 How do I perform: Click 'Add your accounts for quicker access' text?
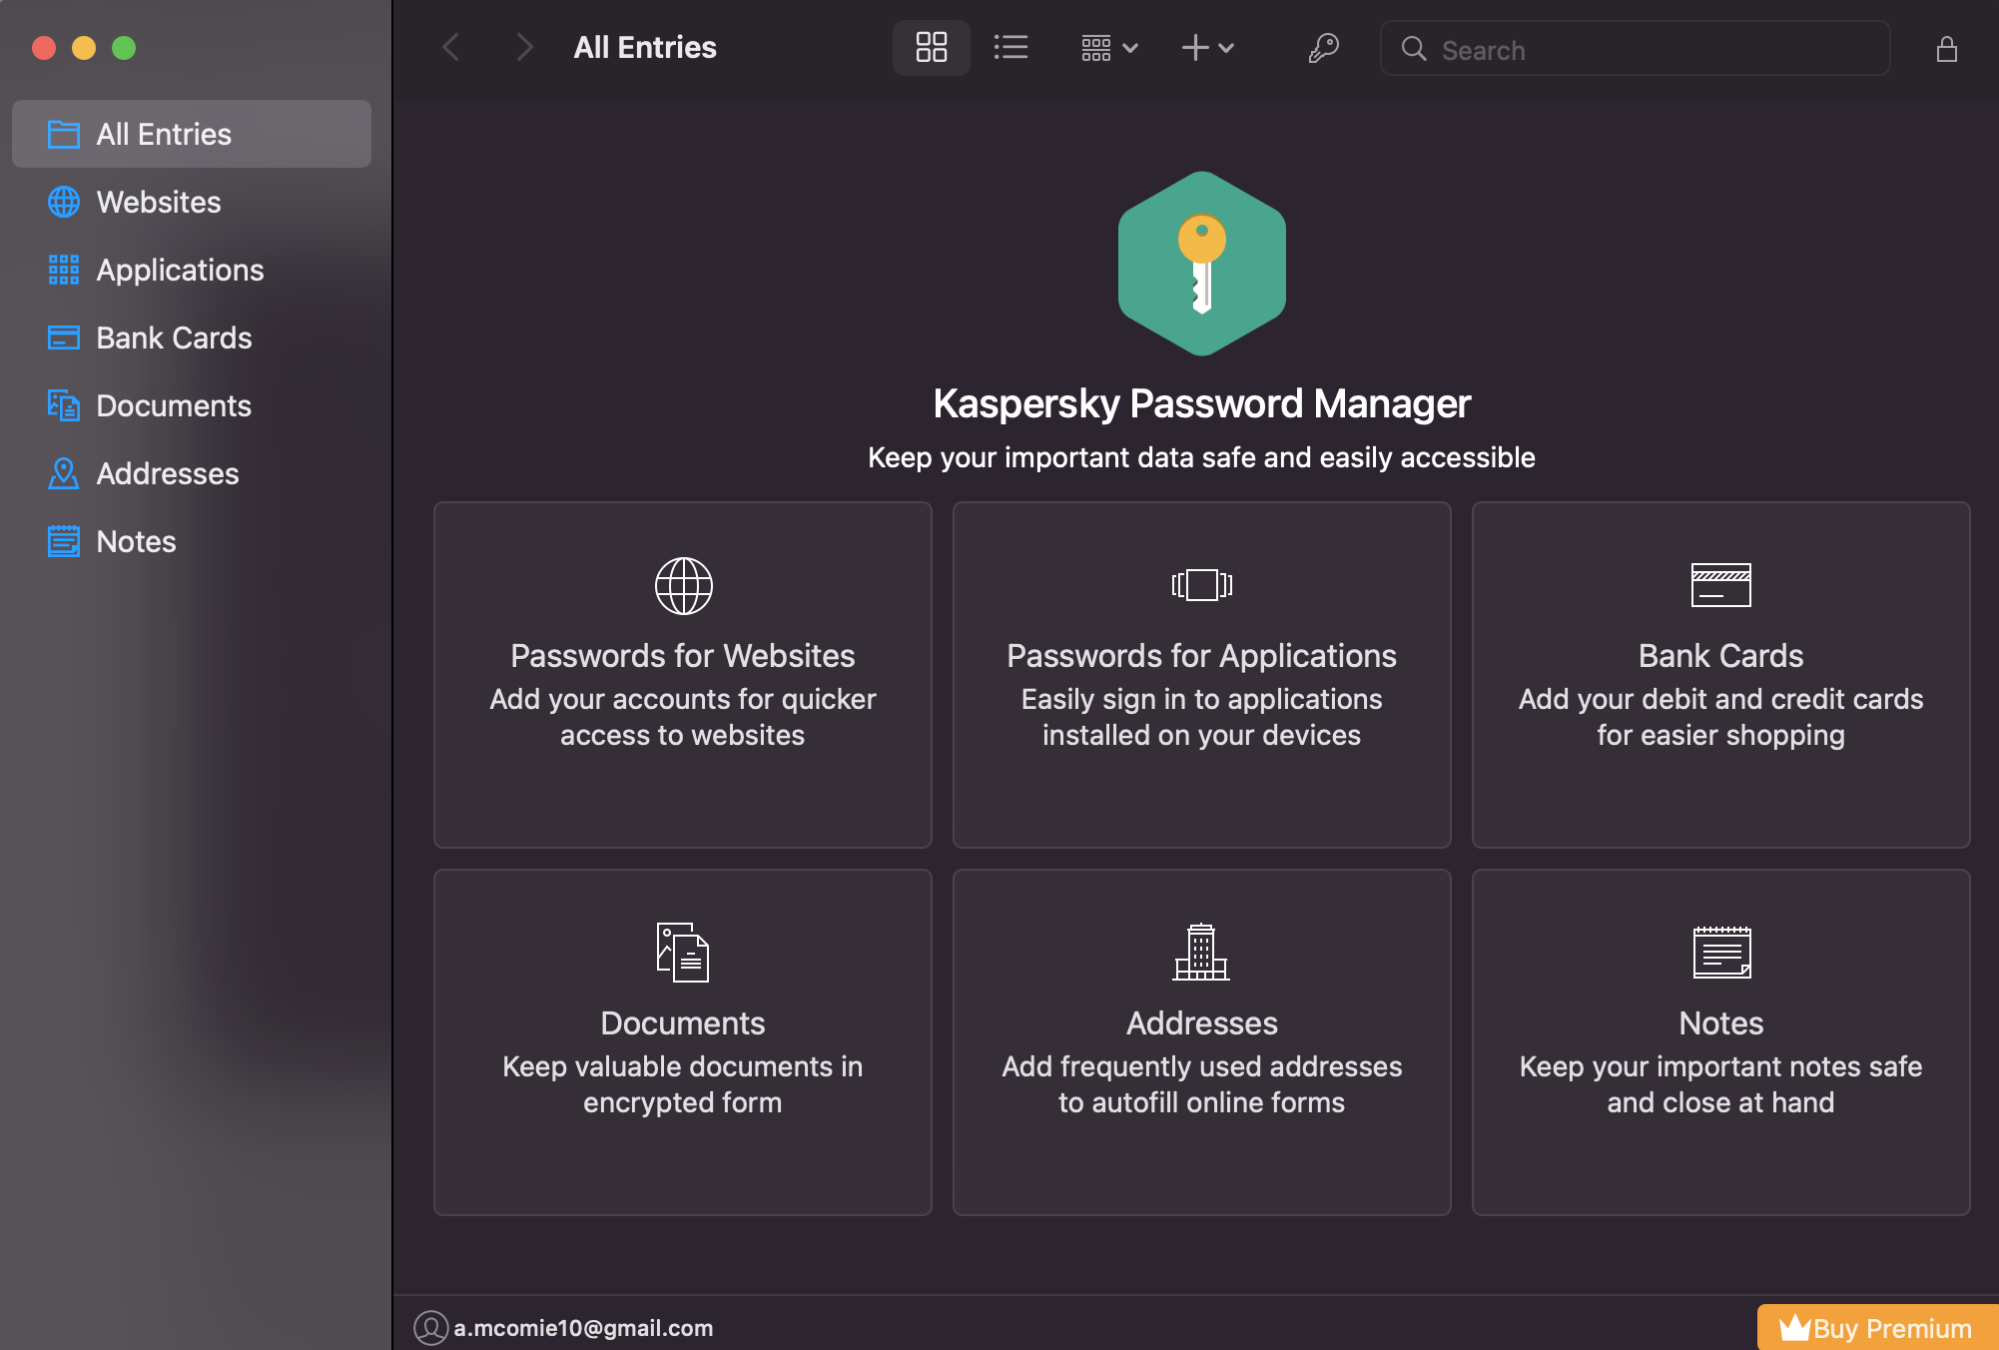[x=683, y=717]
